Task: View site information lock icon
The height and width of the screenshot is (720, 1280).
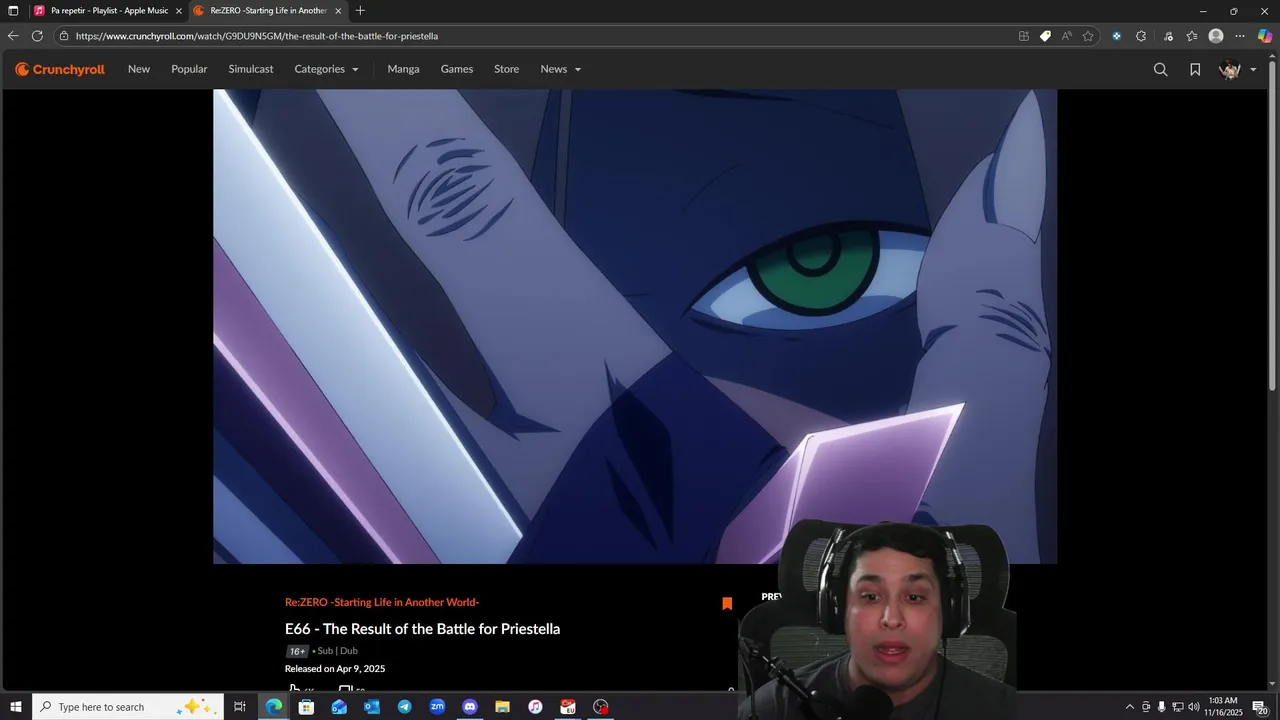Action: coord(64,36)
